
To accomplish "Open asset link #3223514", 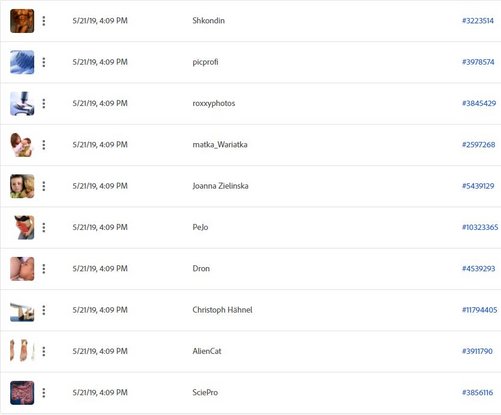I will click(478, 21).
